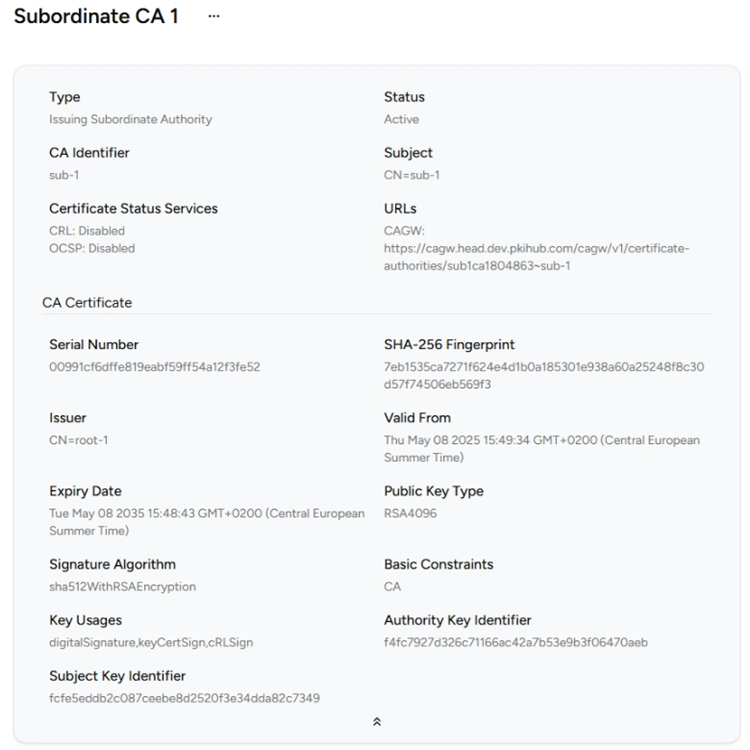Click the sub-1 CA Identifier value
The image size is (750, 750).
[63, 175]
